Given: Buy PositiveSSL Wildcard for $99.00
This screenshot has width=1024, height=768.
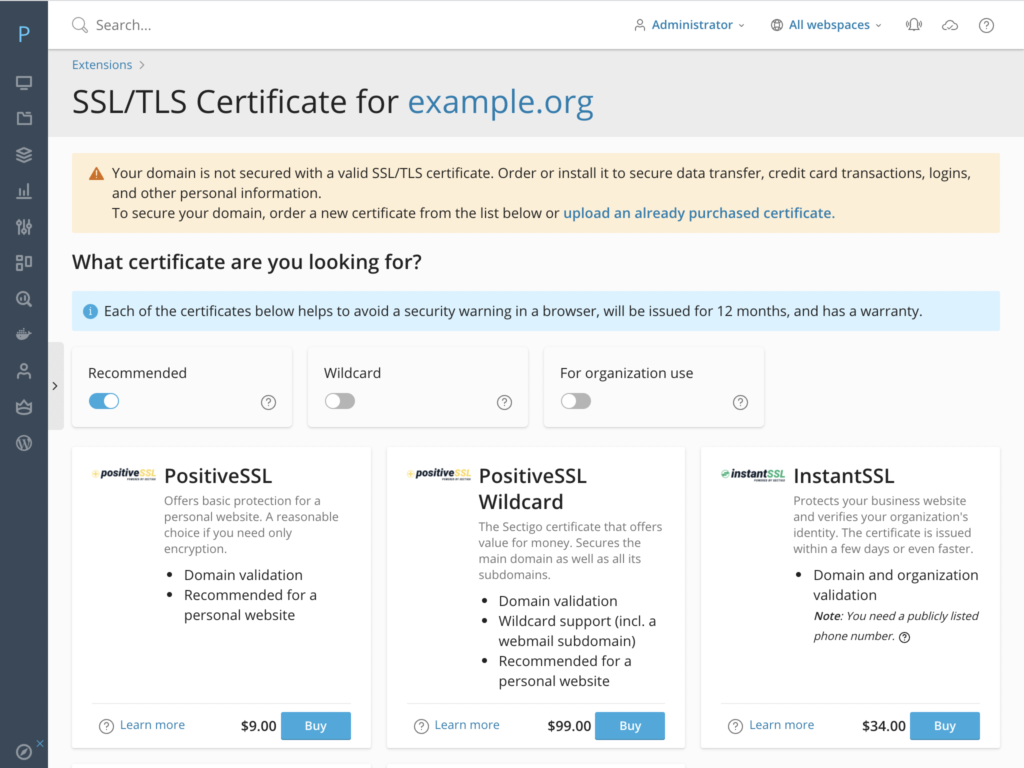Looking at the screenshot, I should (x=630, y=726).
